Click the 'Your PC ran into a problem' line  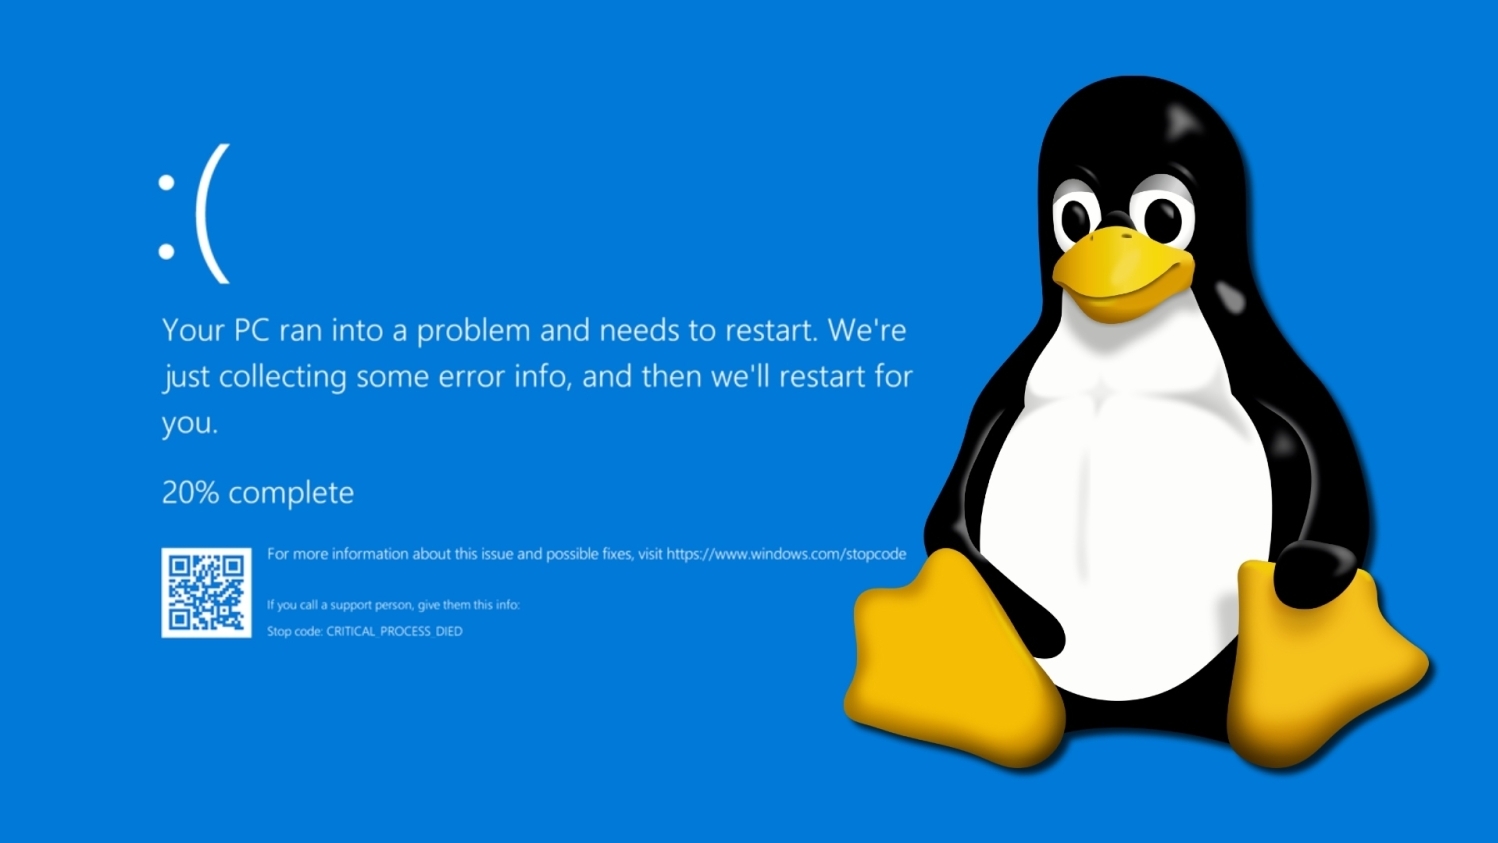(x=534, y=330)
